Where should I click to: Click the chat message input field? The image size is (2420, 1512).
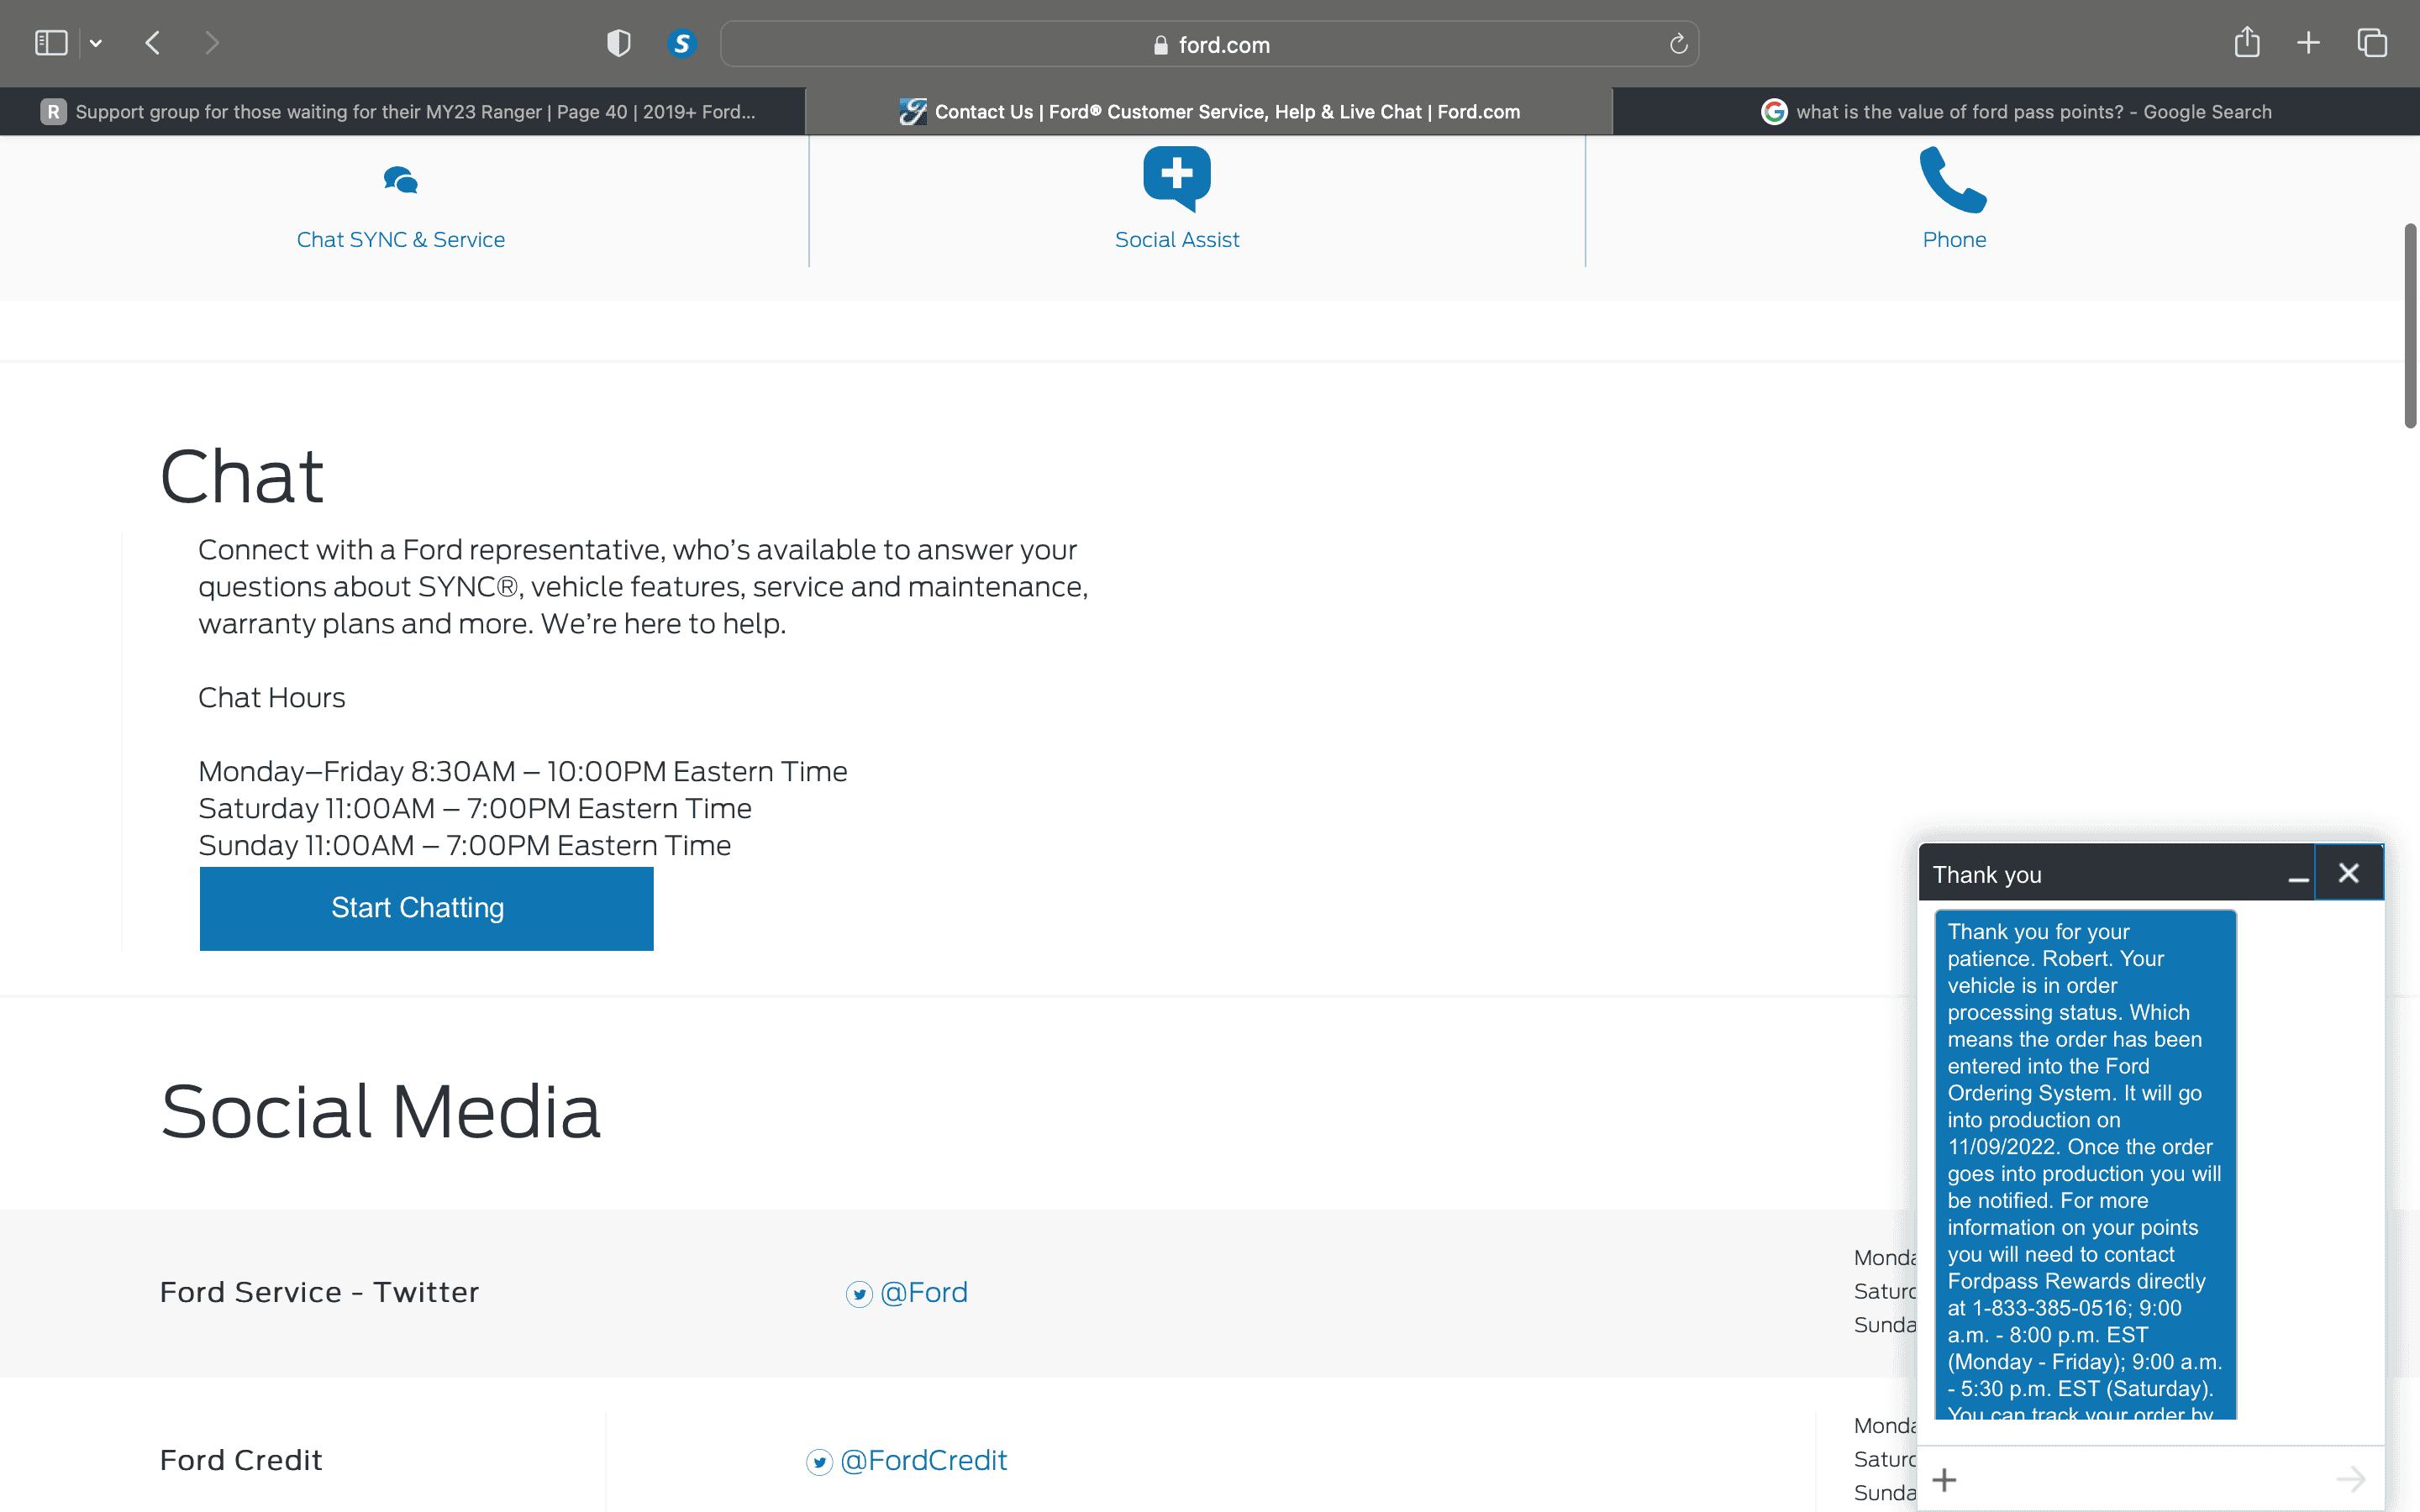[2145, 1479]
